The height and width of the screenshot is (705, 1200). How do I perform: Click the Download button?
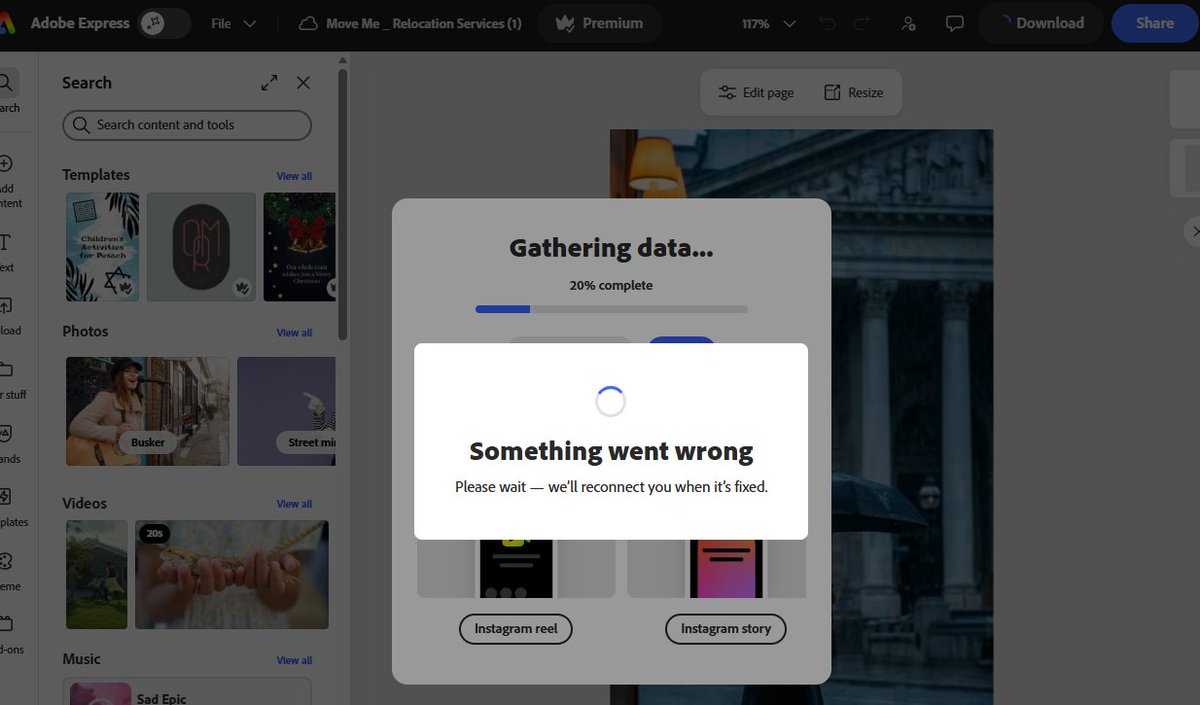1041,23
